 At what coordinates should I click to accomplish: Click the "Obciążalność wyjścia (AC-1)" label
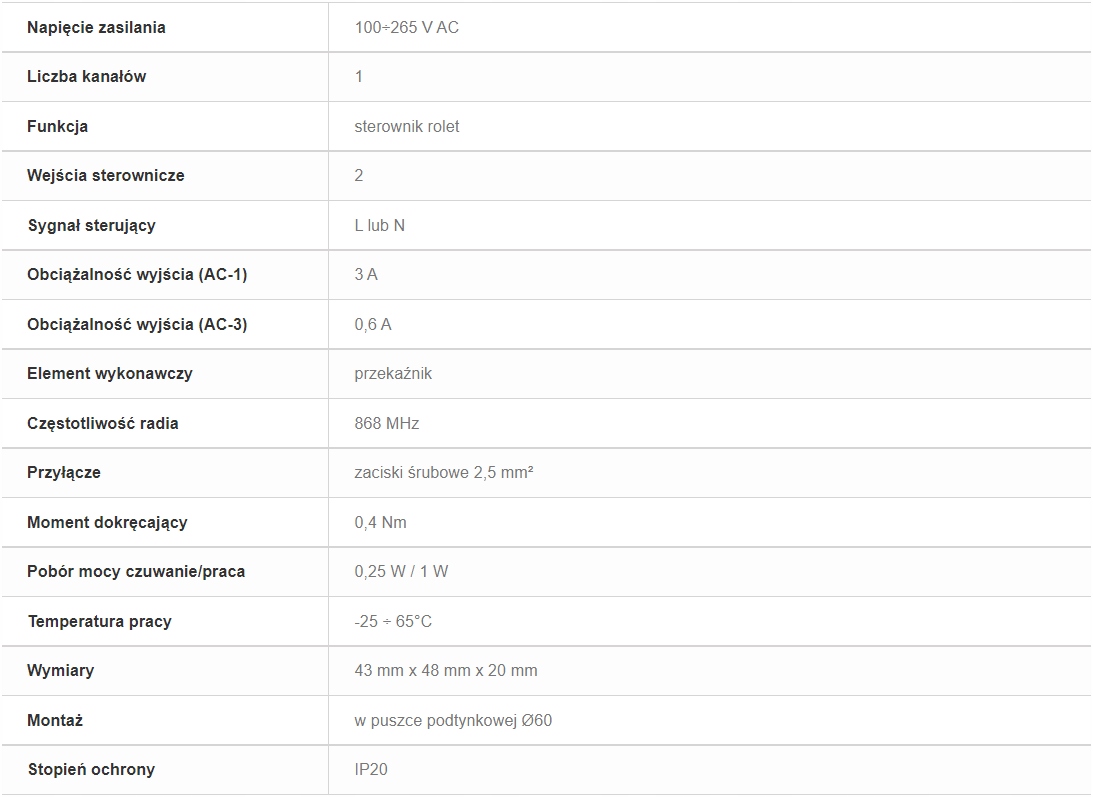(137, 274)
